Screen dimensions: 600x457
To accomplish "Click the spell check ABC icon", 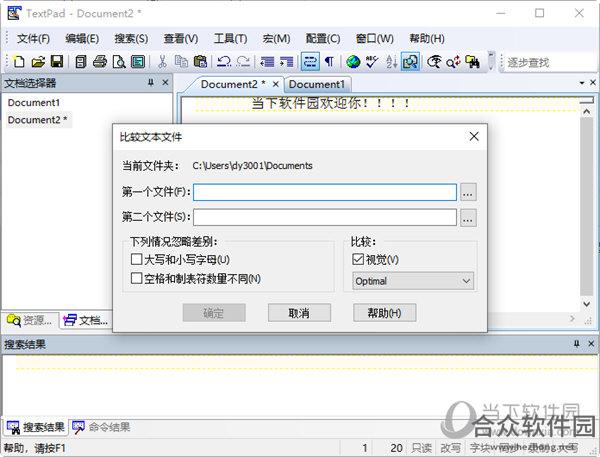I will [372, 62].
